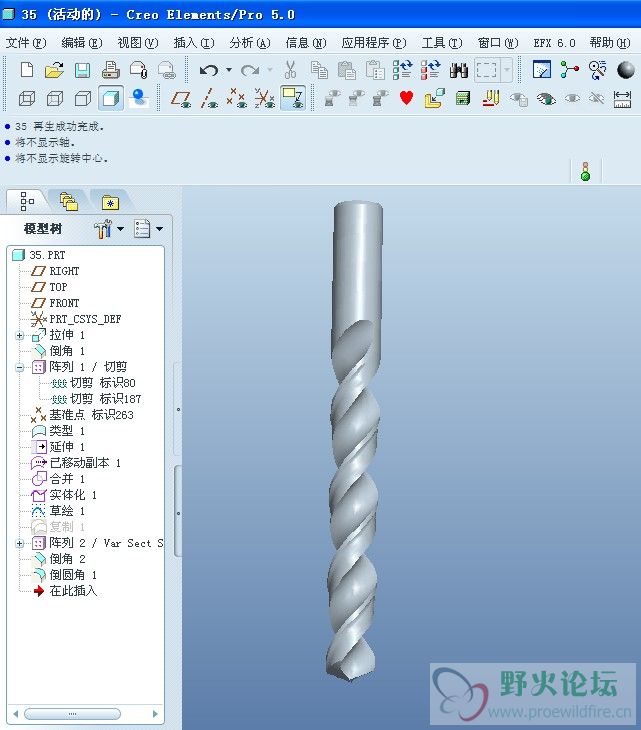Open the EFX 6.0 menu
641x730 pixels.
coord(554,43)
